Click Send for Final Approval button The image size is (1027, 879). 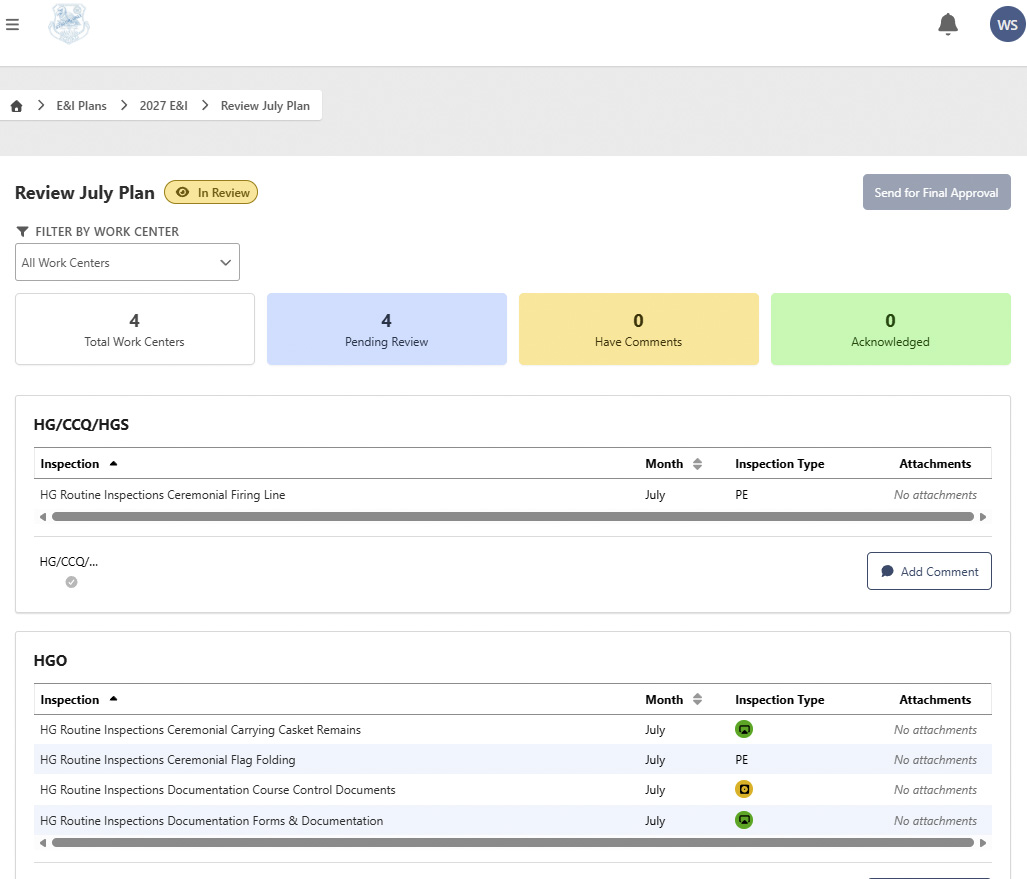(x=937, y=193)
